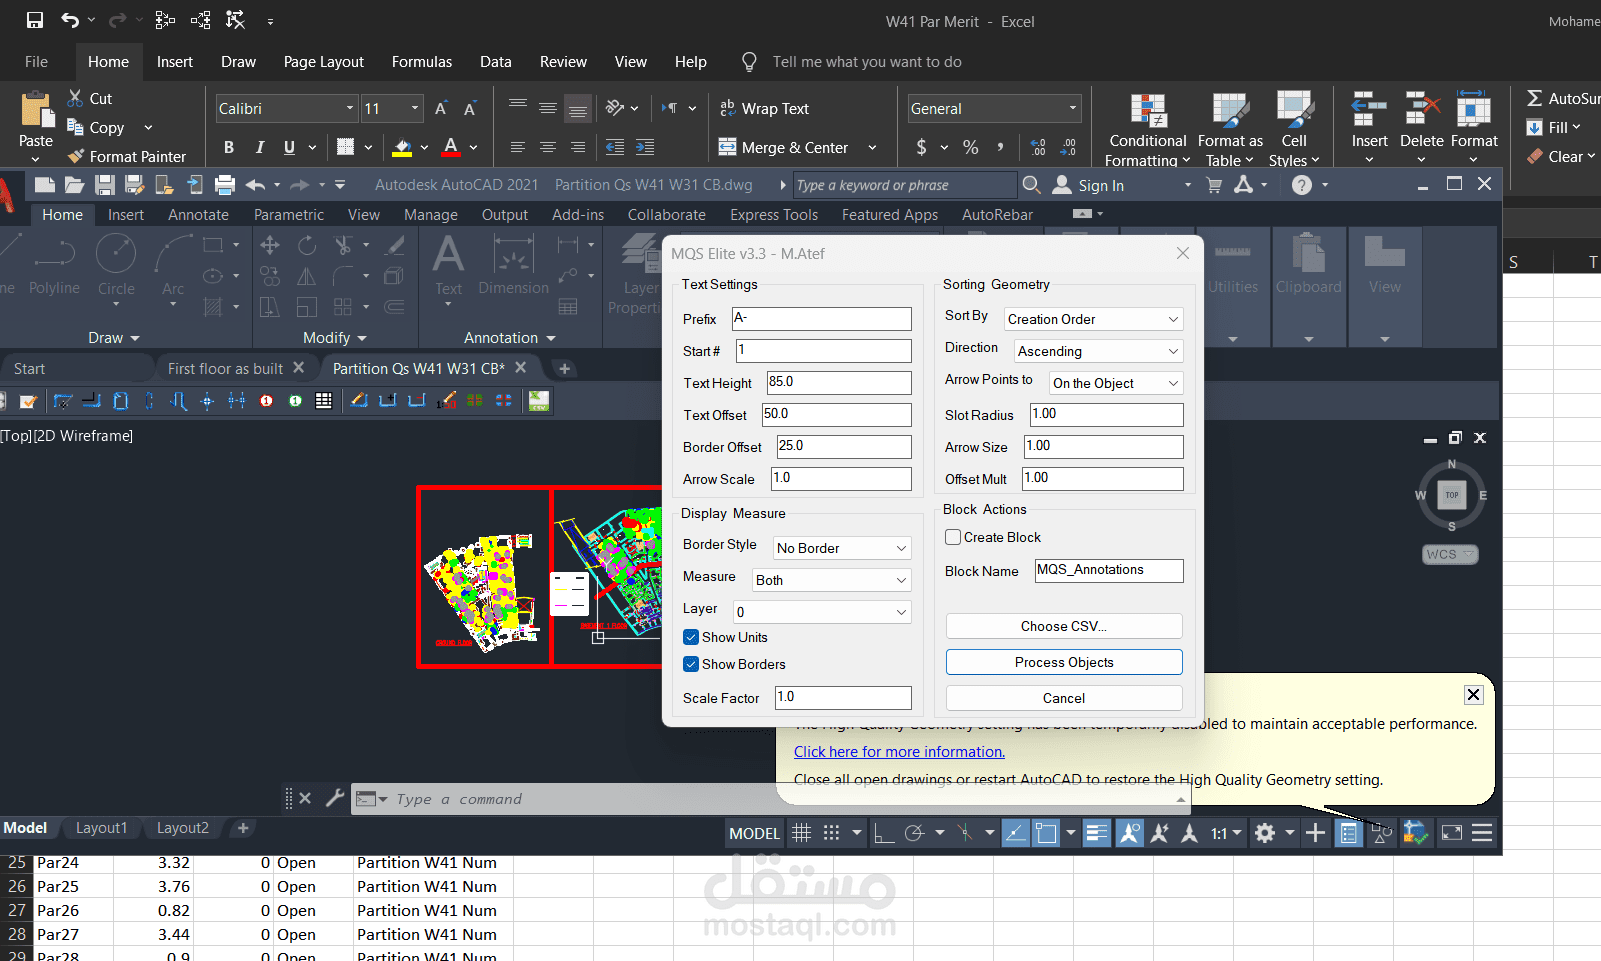The height and width of the screenshot is (961, 1601).
Task: Open AutoCAD Workspace Switching gear icon
Action: click(x=1265, y=833)
